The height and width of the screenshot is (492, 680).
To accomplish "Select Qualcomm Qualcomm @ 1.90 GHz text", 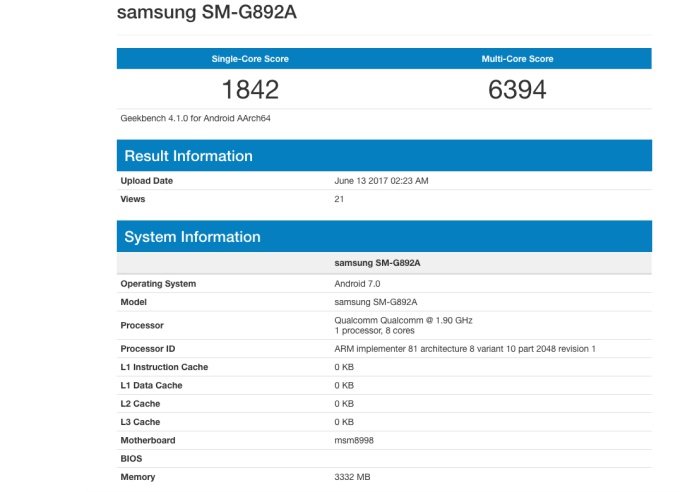I will (403, 320).
